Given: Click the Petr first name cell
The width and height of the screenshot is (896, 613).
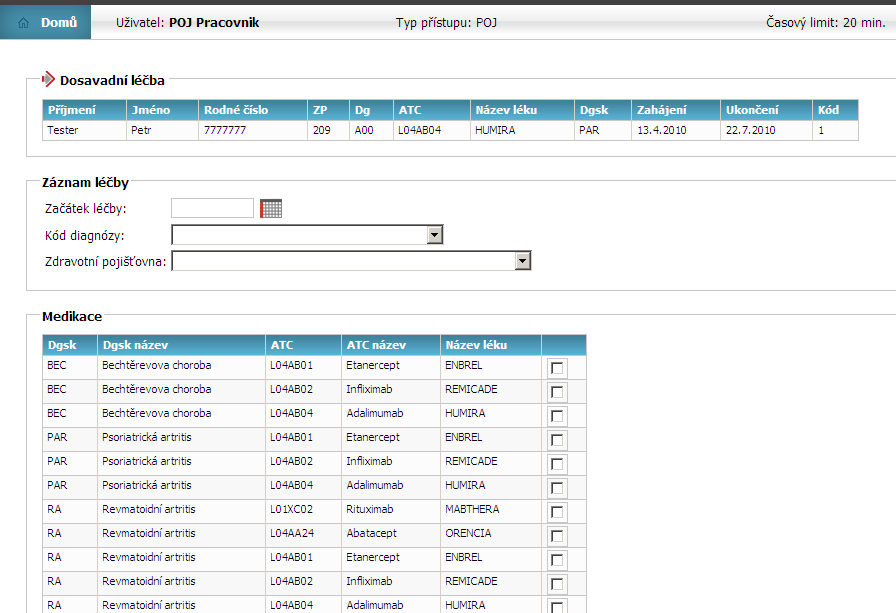Looking at the screenshot, I should pos(162,130).
